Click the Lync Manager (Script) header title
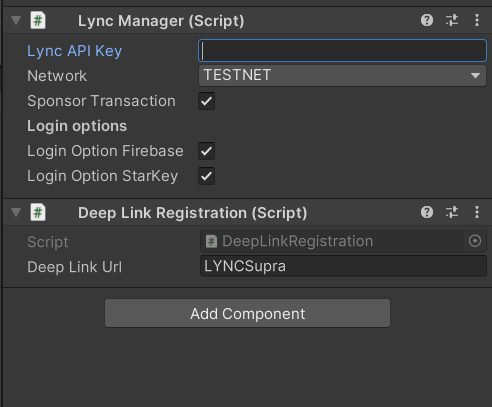The image size is (492, 407). pos(161,21)
